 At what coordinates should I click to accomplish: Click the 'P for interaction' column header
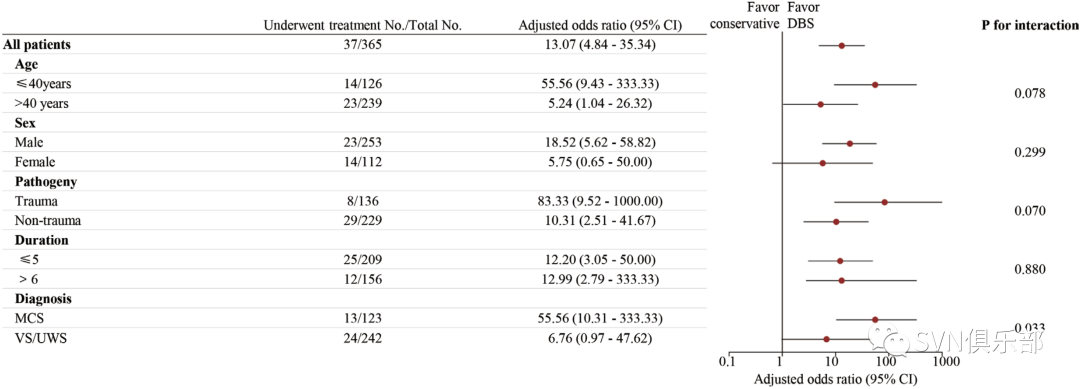click(x=1030, y=25)
